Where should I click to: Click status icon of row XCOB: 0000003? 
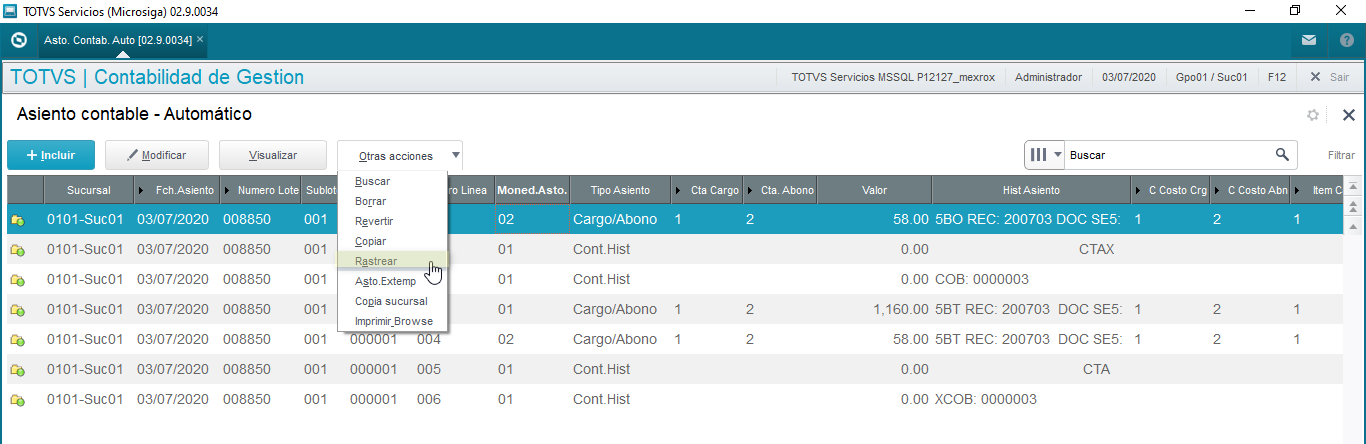pos(18,400)
